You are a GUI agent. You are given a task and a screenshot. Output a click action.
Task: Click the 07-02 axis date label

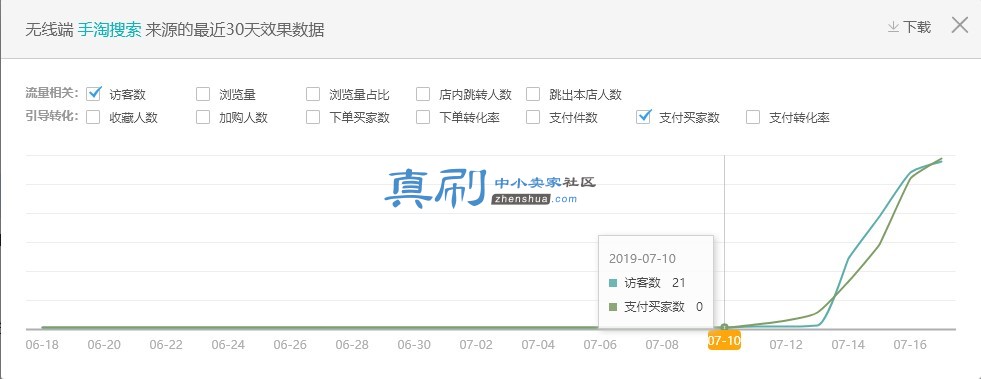pos(476,345)
